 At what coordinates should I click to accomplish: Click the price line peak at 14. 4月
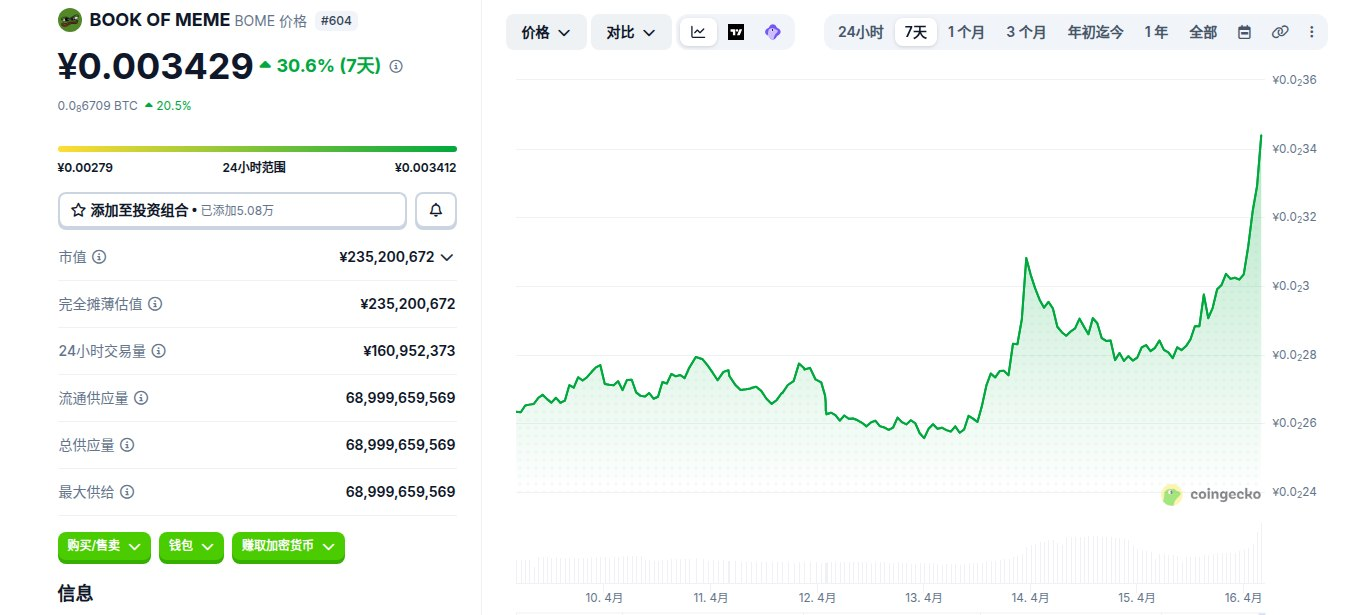tap(1026, 258)
